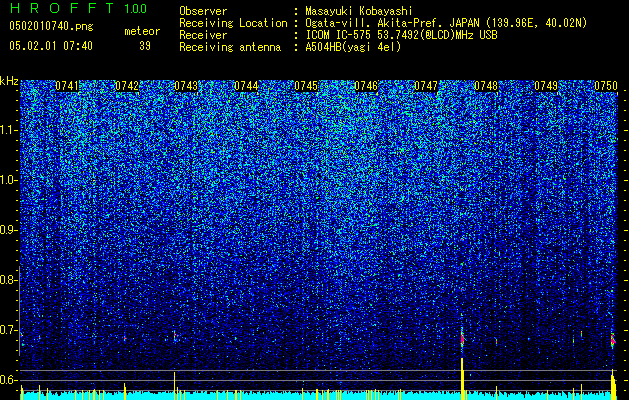Select receiver value ICOM IC-575 53.7492 MHz USB

click(401, 35)
